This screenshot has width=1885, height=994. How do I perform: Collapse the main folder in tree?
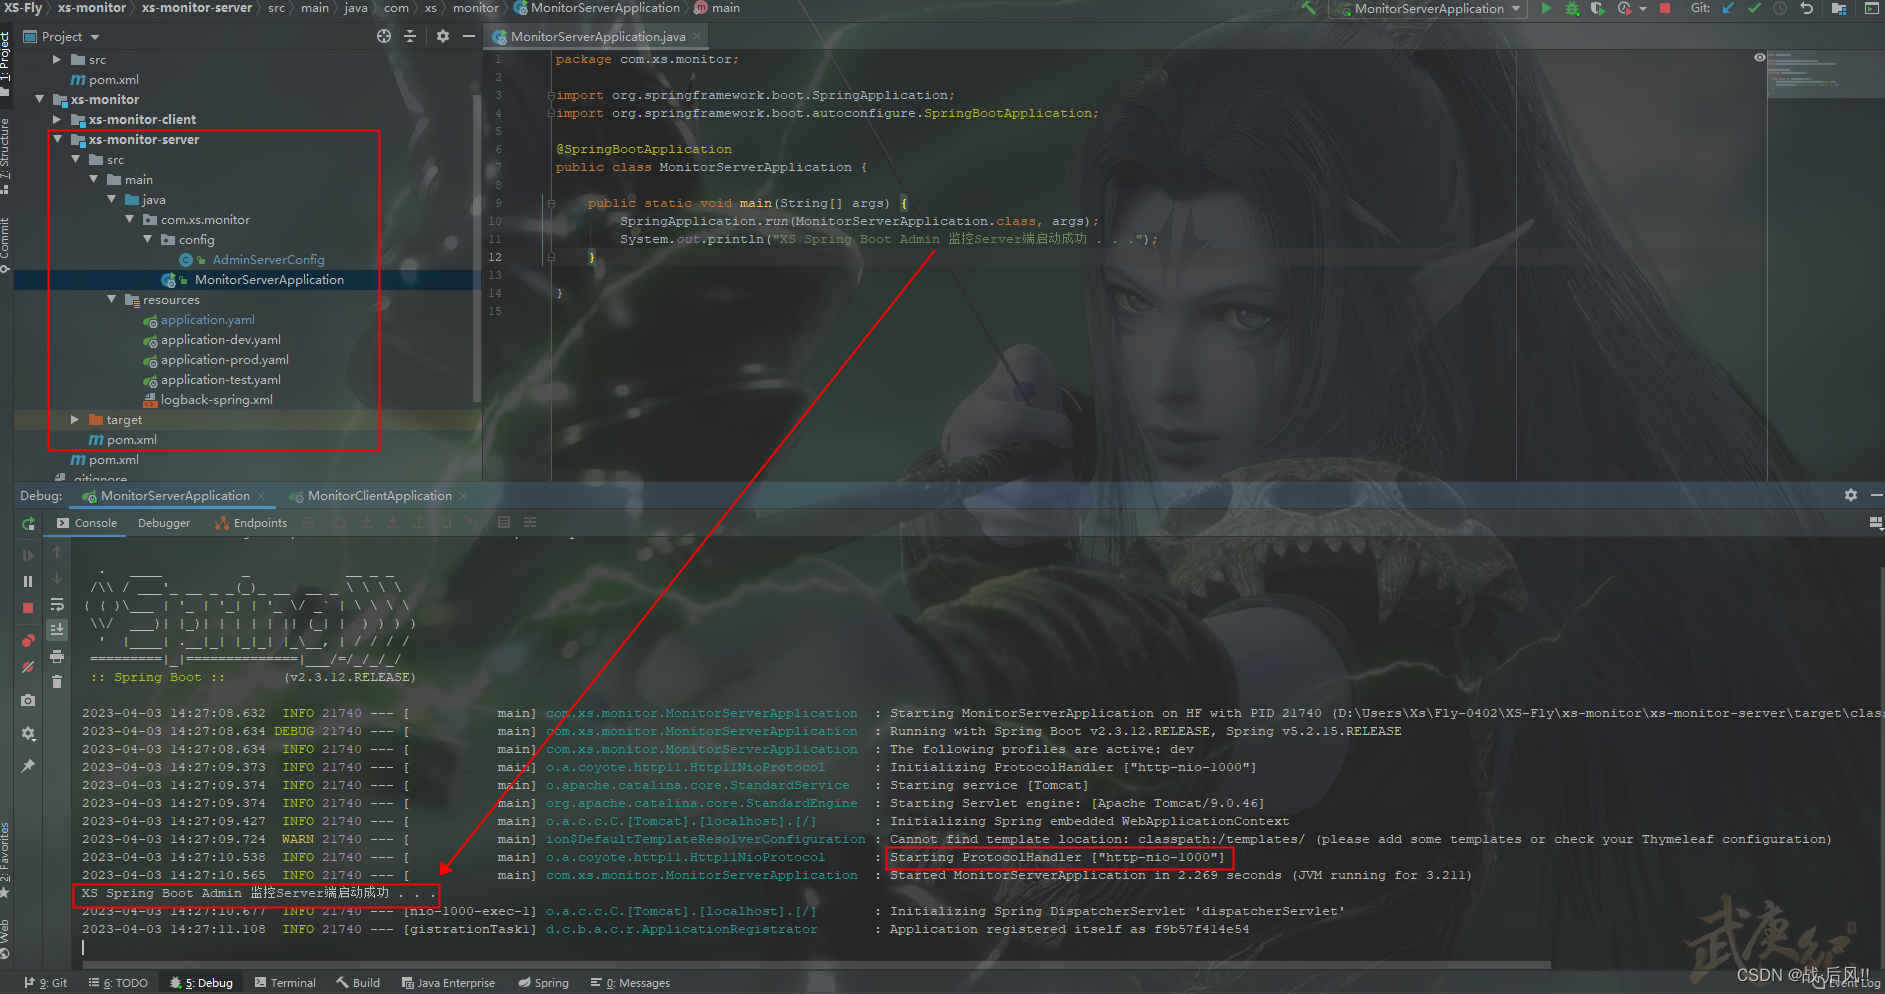(93, 180)
